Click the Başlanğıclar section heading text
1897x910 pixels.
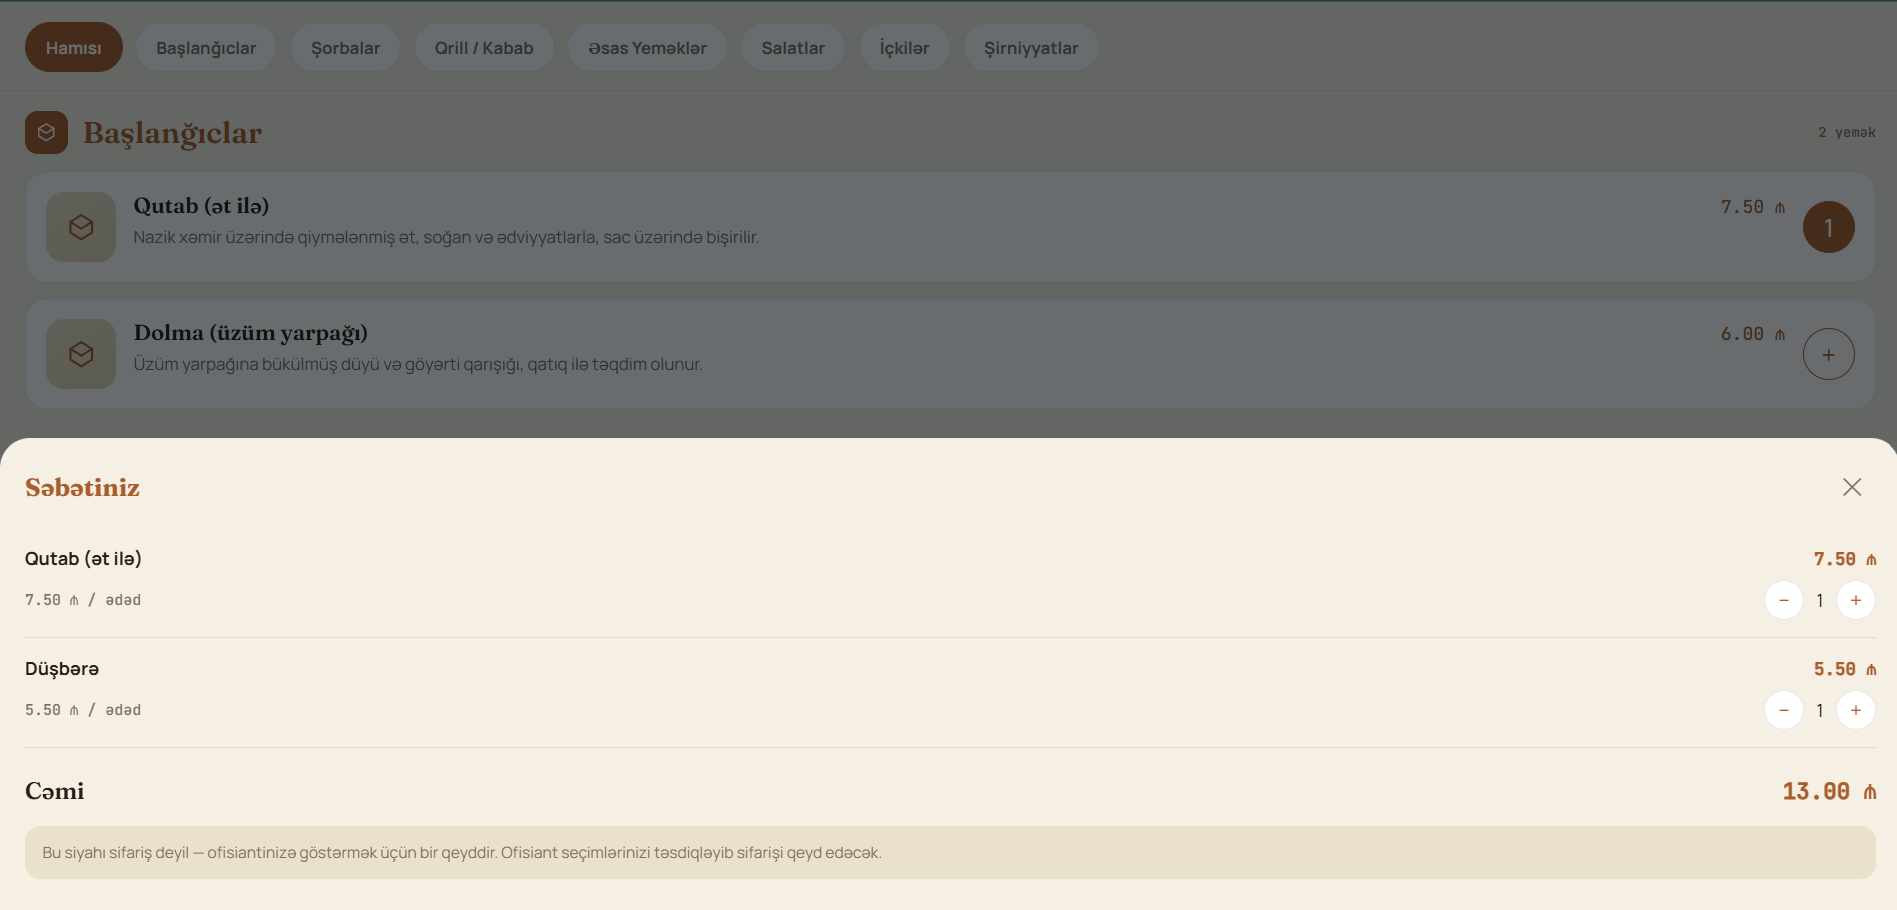click(x=172, y=133)
